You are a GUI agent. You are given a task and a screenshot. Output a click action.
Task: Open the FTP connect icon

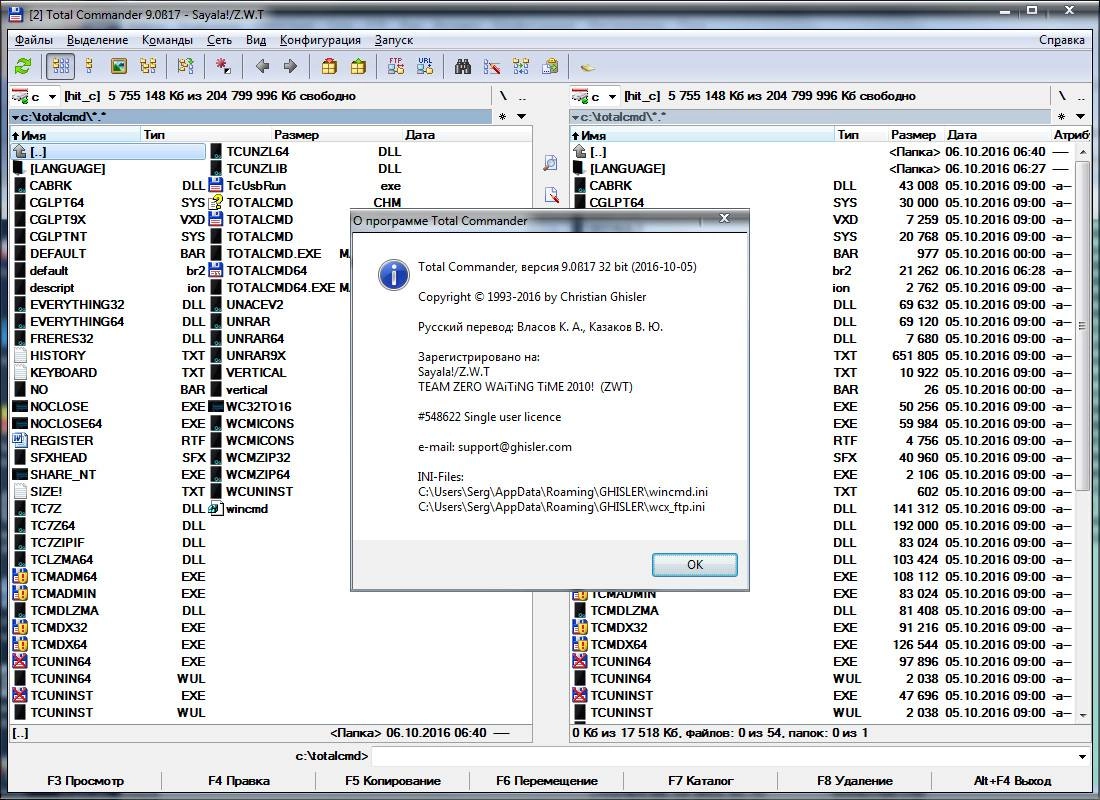tap(396, 67)
